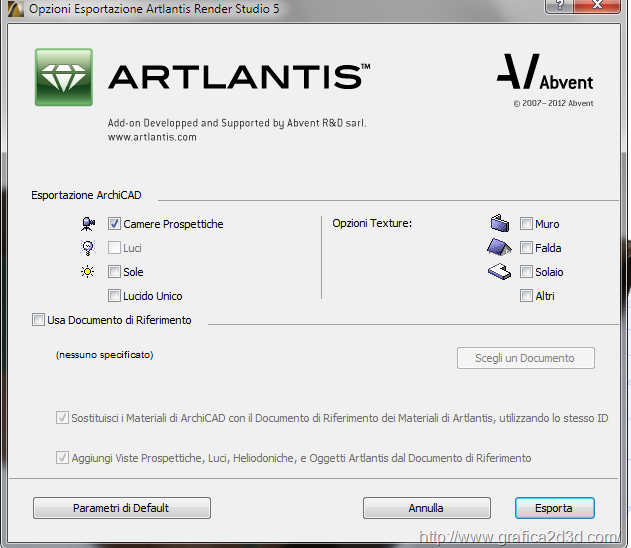Screen dimensions: 631x548
Task: Click the Artlantis diamond logo icon
Action: pos(64,77)
